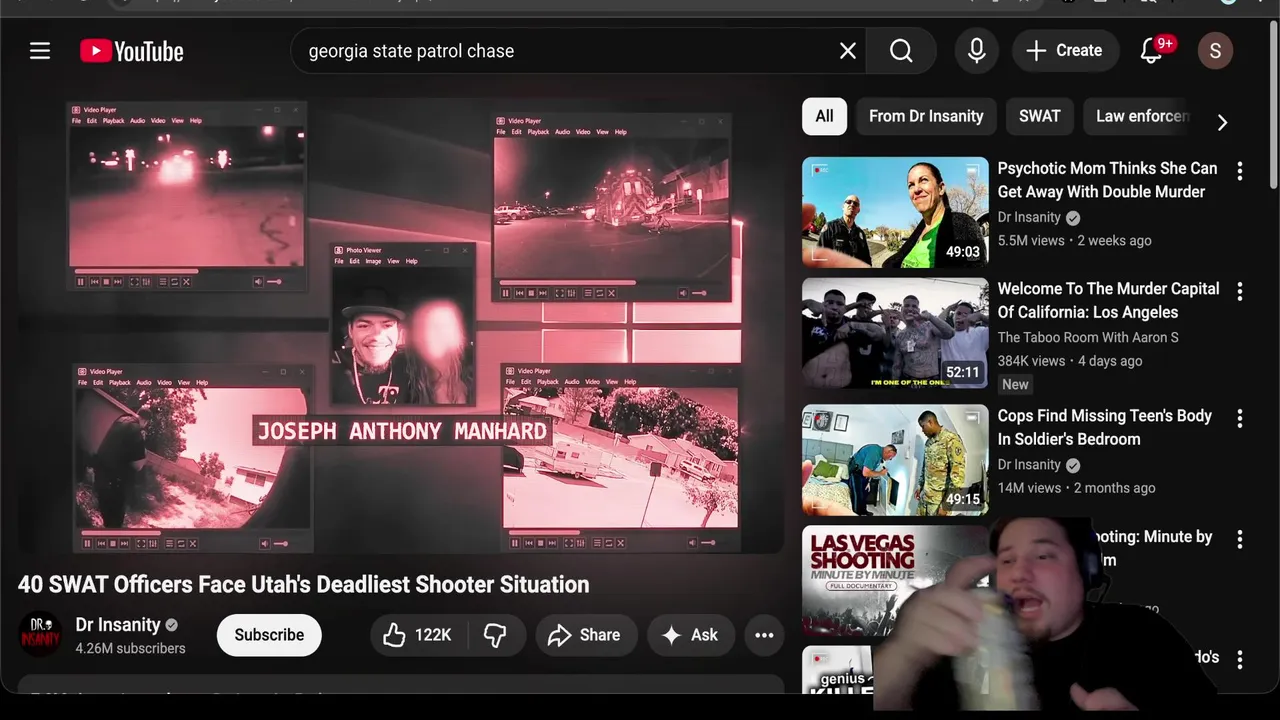Clear the search box text
This screenshot has height=720, width=1280.
click(848, 51)
